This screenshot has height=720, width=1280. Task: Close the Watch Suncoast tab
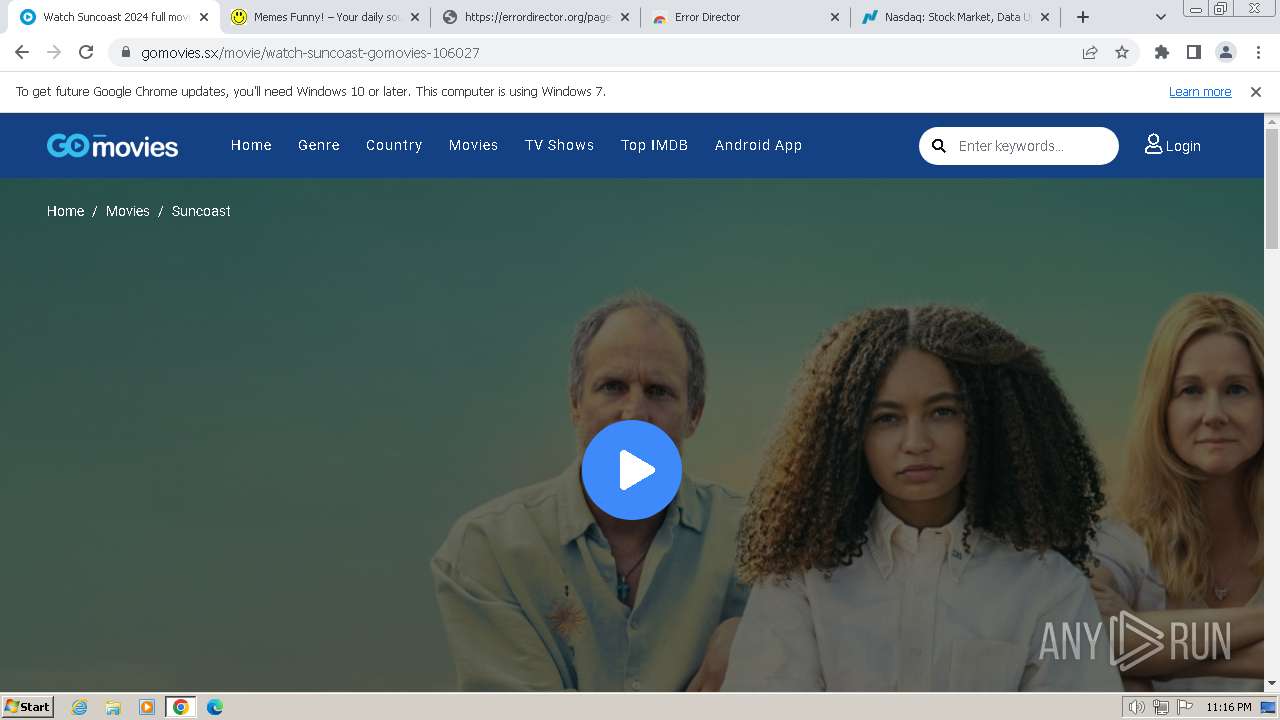click(204, 17)
